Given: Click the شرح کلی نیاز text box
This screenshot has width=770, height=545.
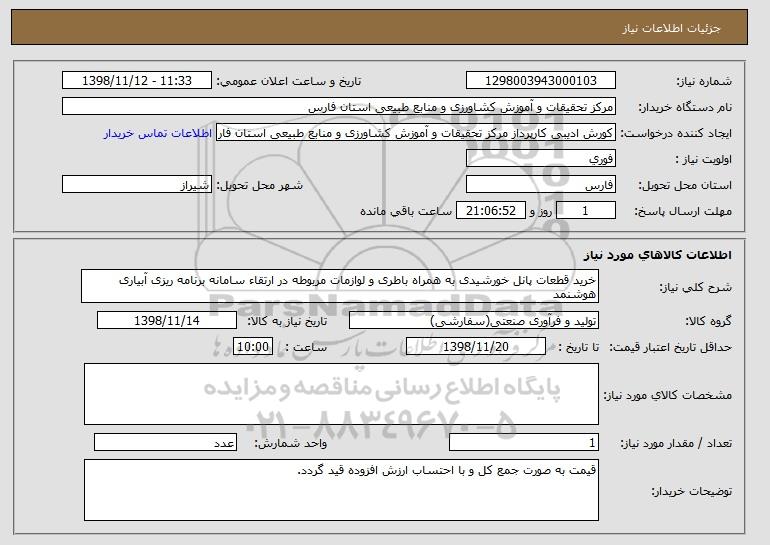Looking at the screenshot, I should point(340,286).
